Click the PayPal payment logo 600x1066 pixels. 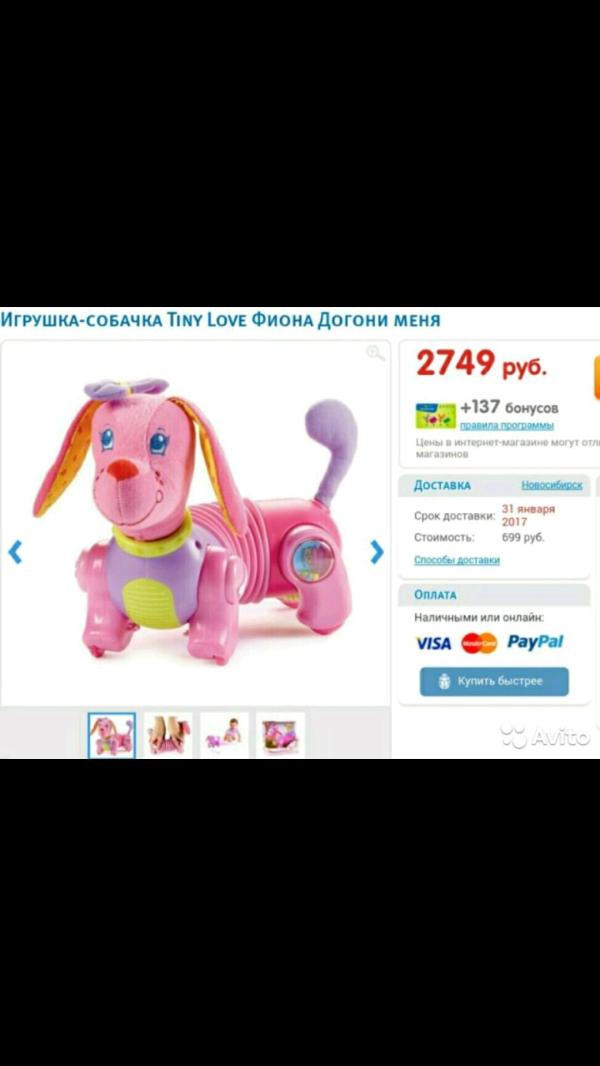[x=535, y=642]
